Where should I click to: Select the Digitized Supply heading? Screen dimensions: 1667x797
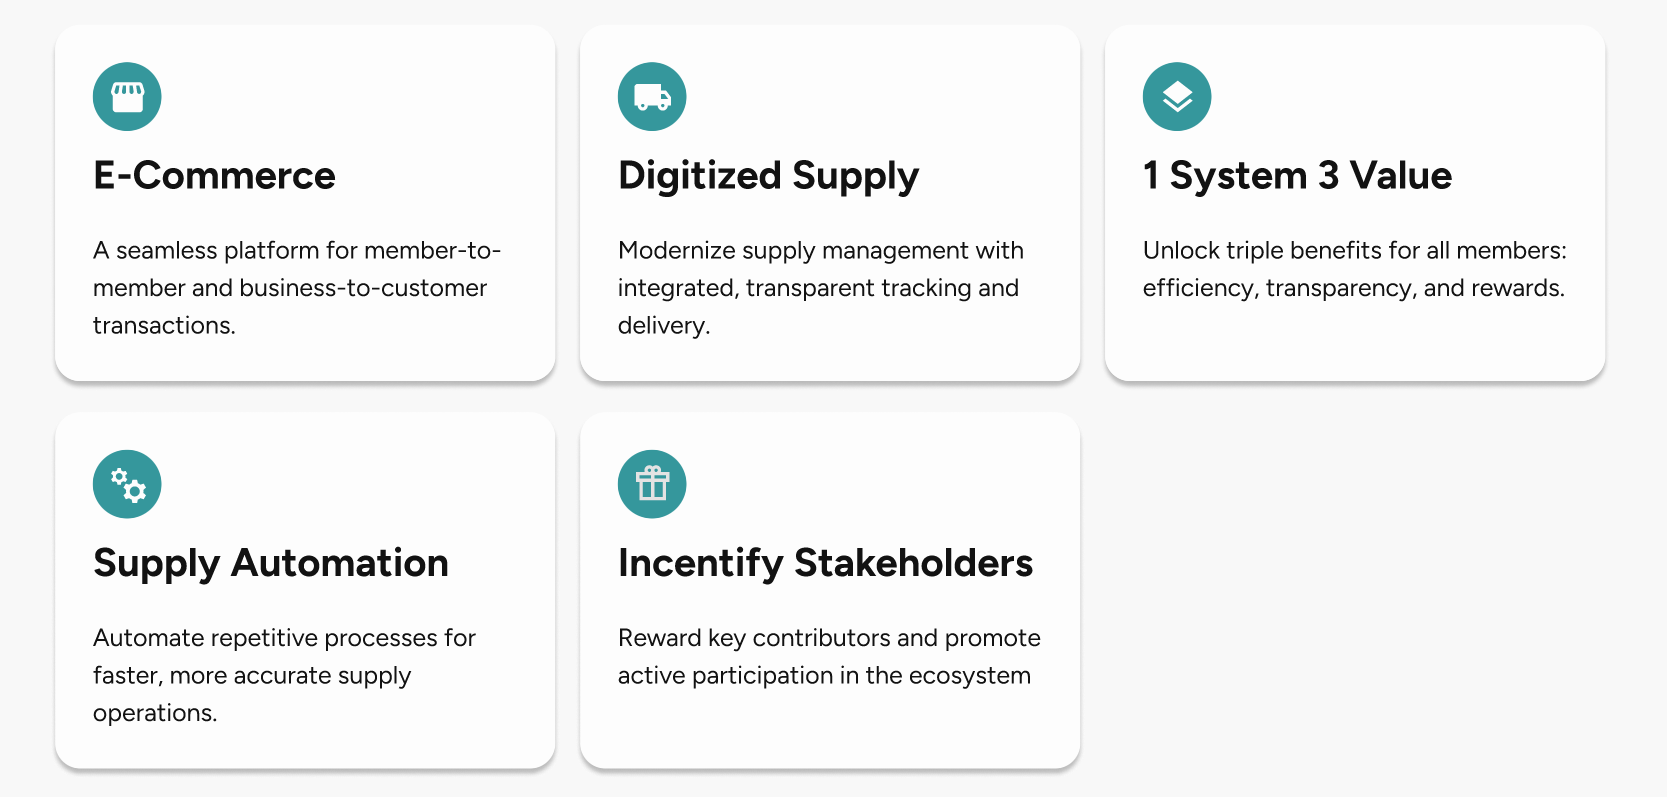(x=768, y=177)
